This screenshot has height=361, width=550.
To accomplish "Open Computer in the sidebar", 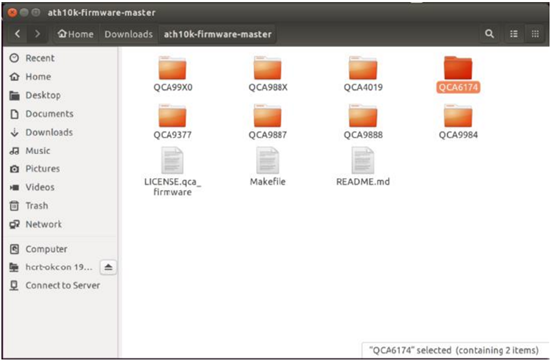I will point(59,249).
